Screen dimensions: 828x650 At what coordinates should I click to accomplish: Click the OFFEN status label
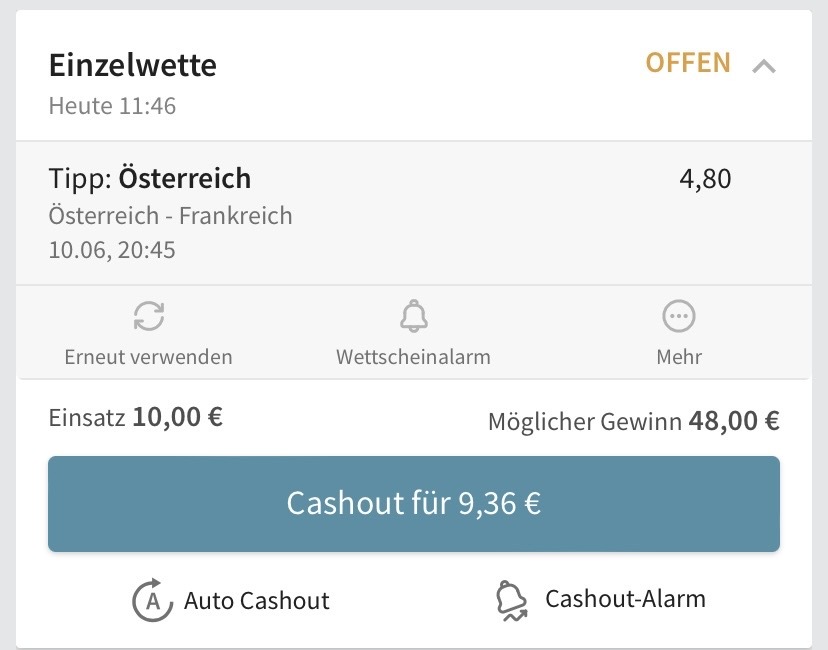(688, 63)
